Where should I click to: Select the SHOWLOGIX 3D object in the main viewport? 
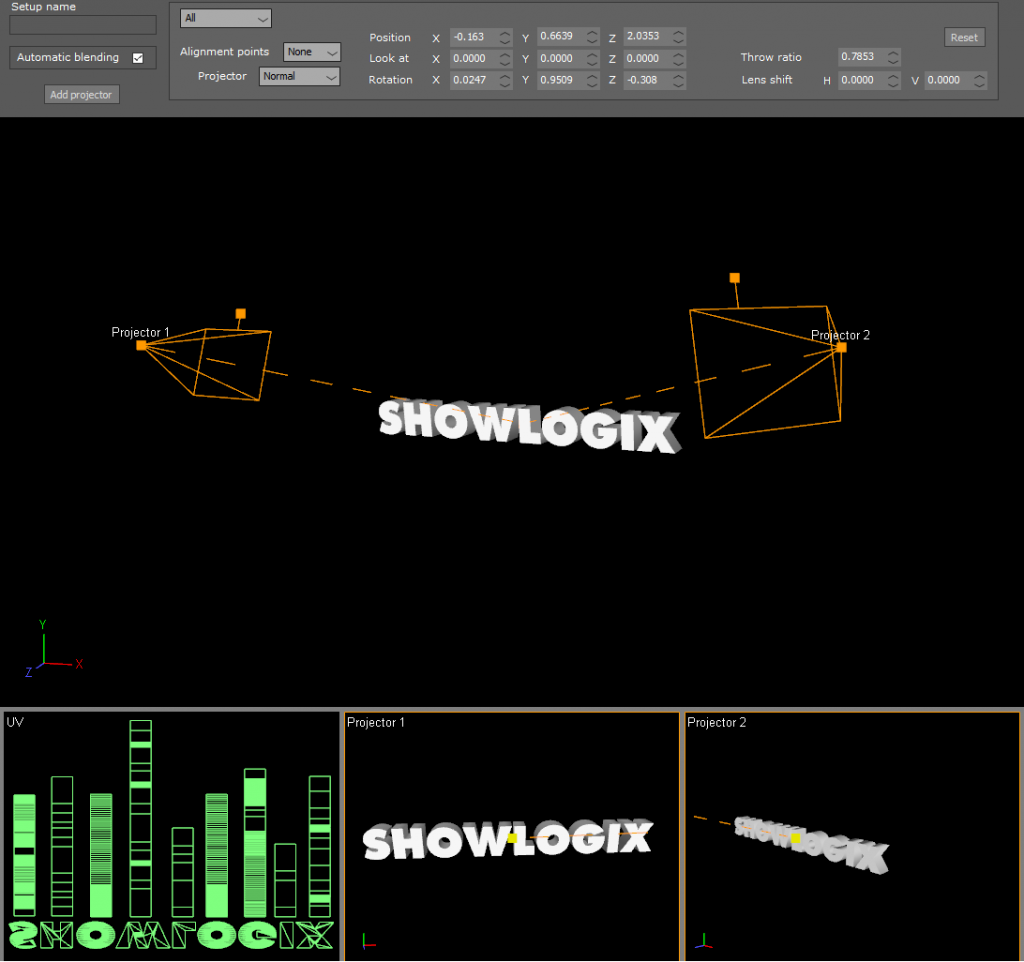tap(529, 426)
